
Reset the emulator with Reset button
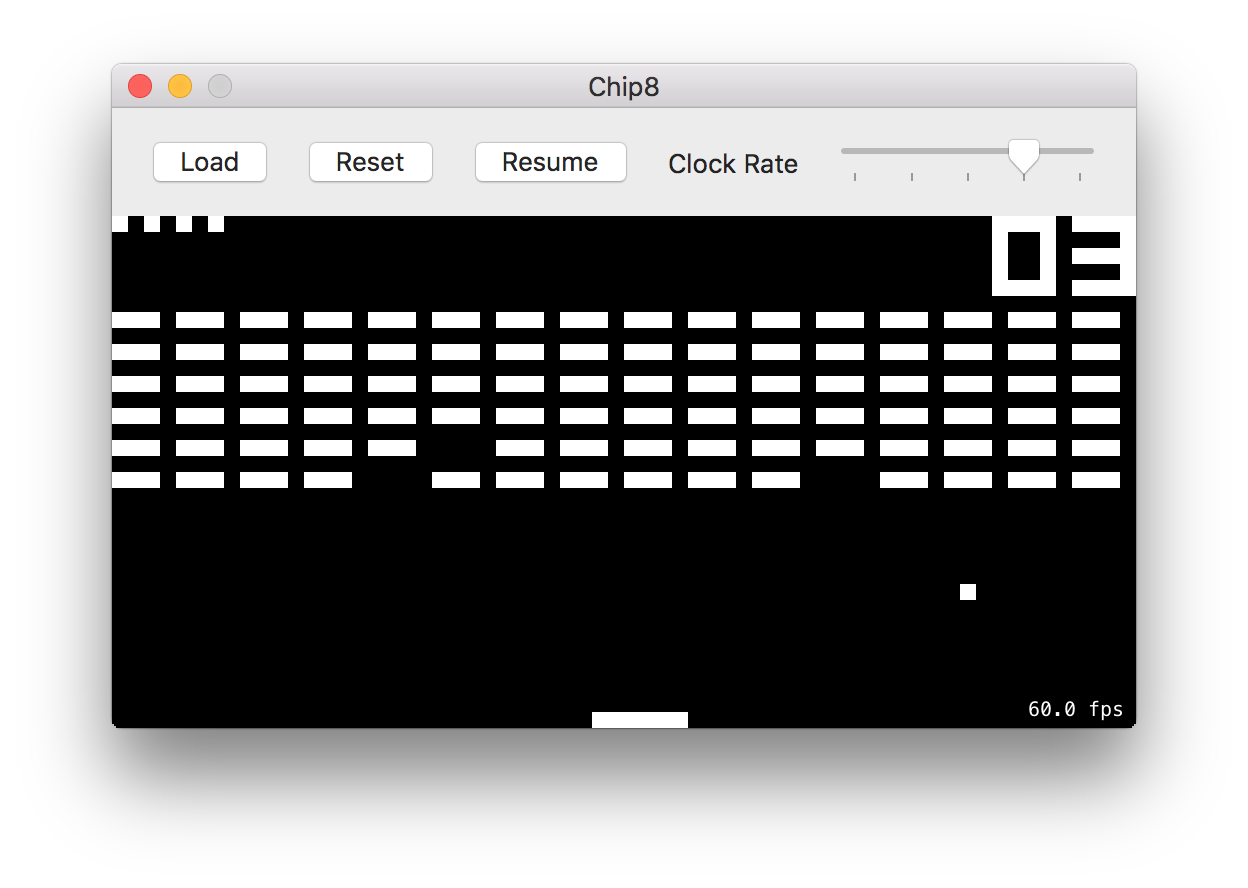[x=370, y=162]
